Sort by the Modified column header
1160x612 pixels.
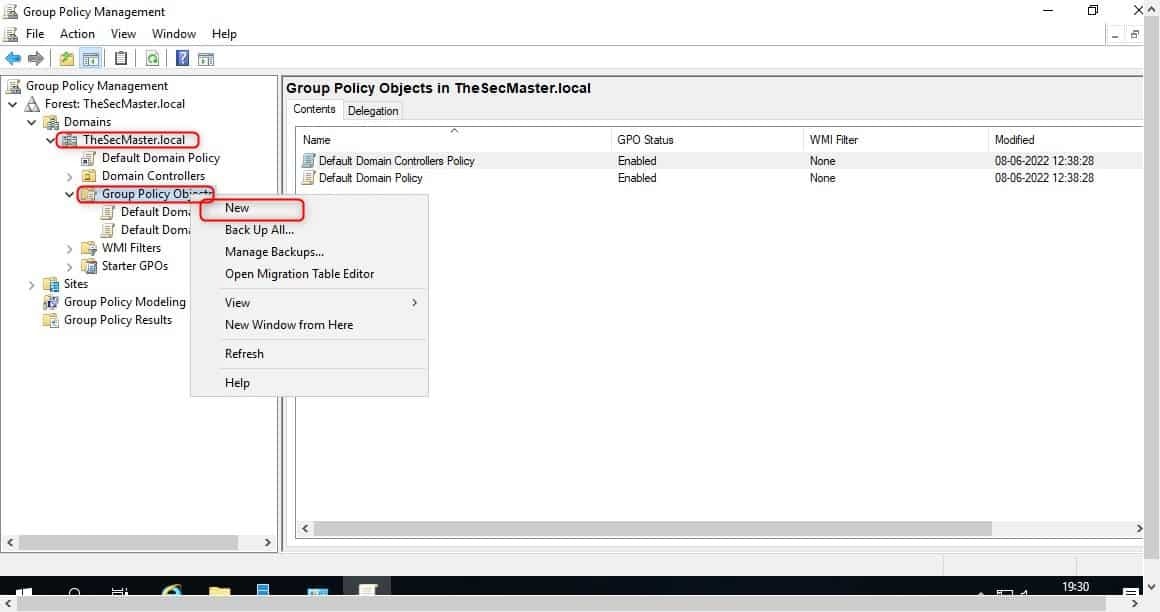tap(1065, 140)
